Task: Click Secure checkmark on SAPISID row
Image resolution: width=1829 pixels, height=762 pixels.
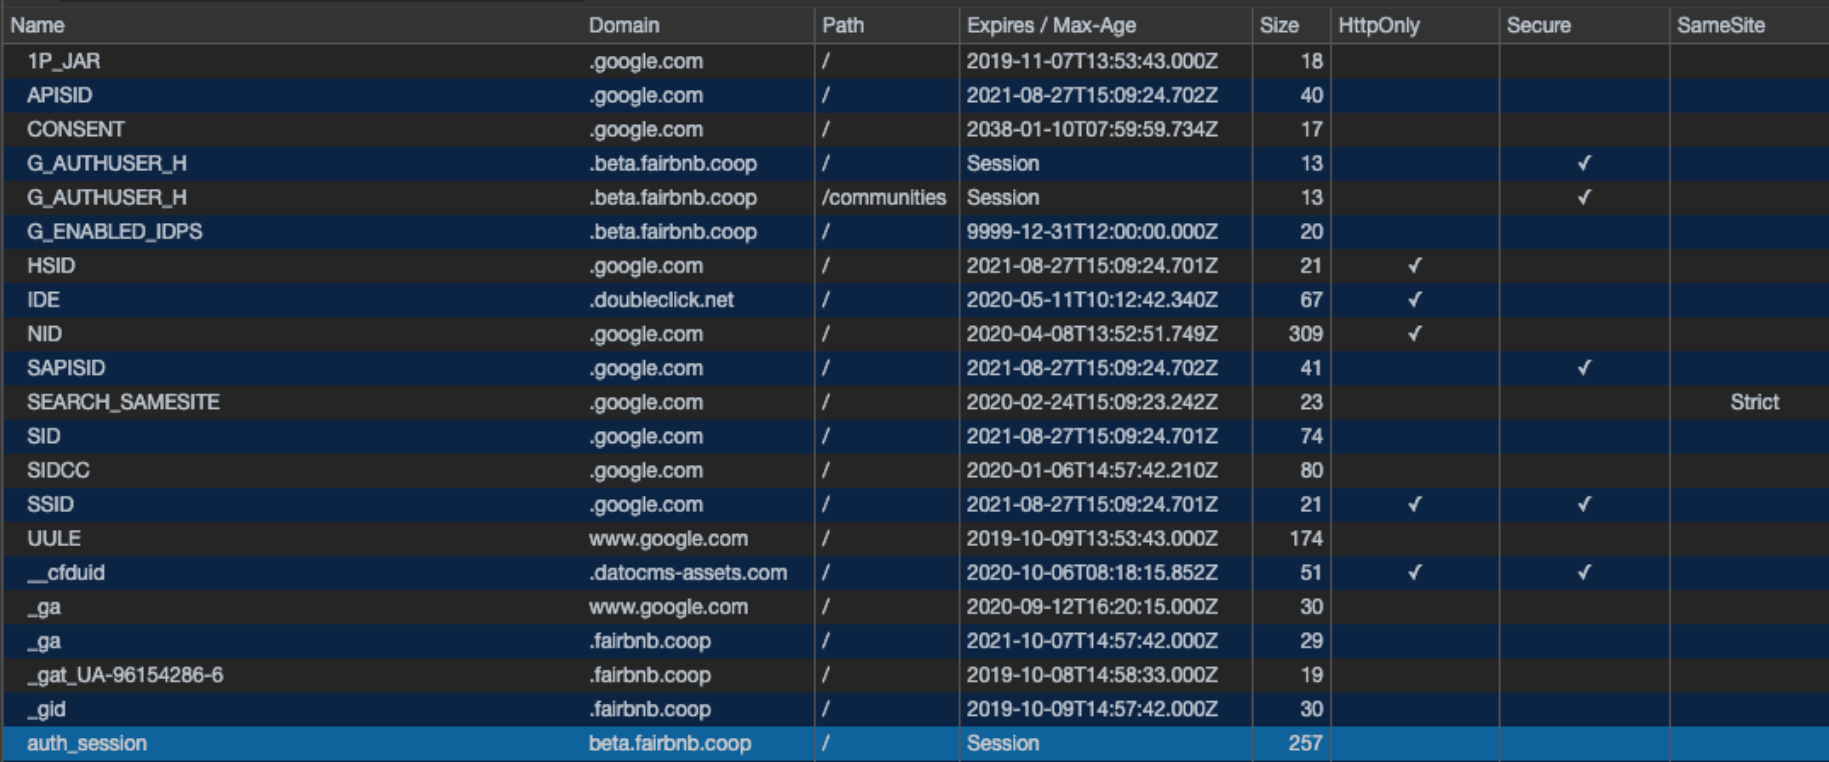Action: pyautogui.click(x=1584, y=368)
